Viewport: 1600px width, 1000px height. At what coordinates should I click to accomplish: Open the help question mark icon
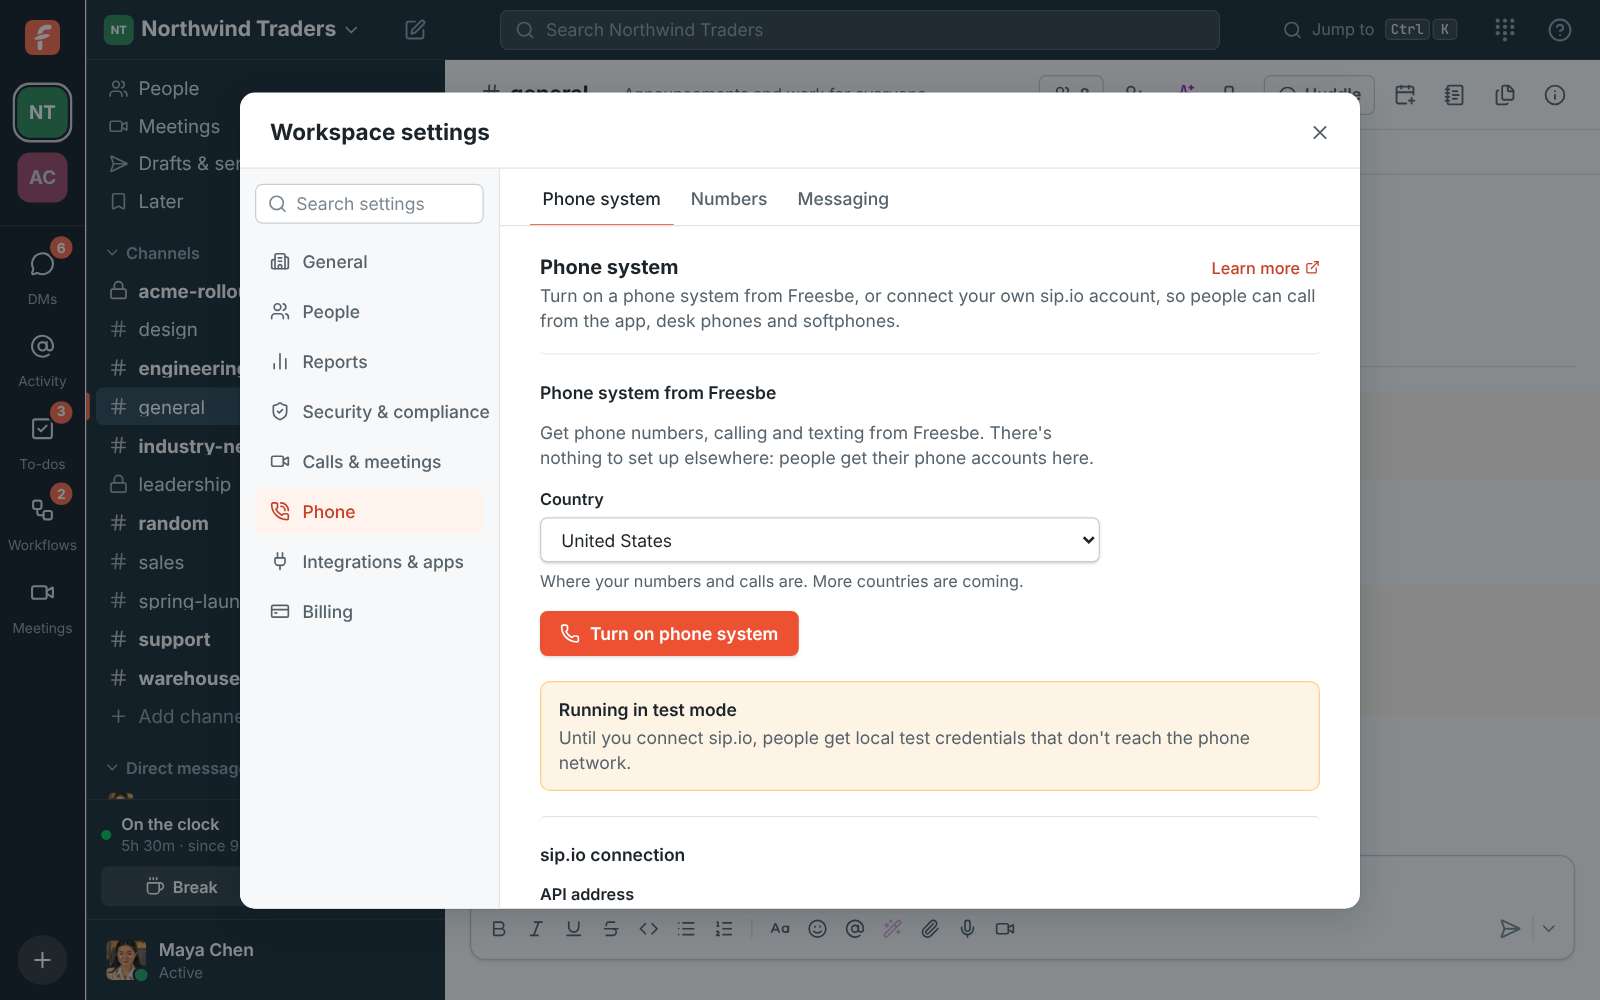(x=1559, y=30)
